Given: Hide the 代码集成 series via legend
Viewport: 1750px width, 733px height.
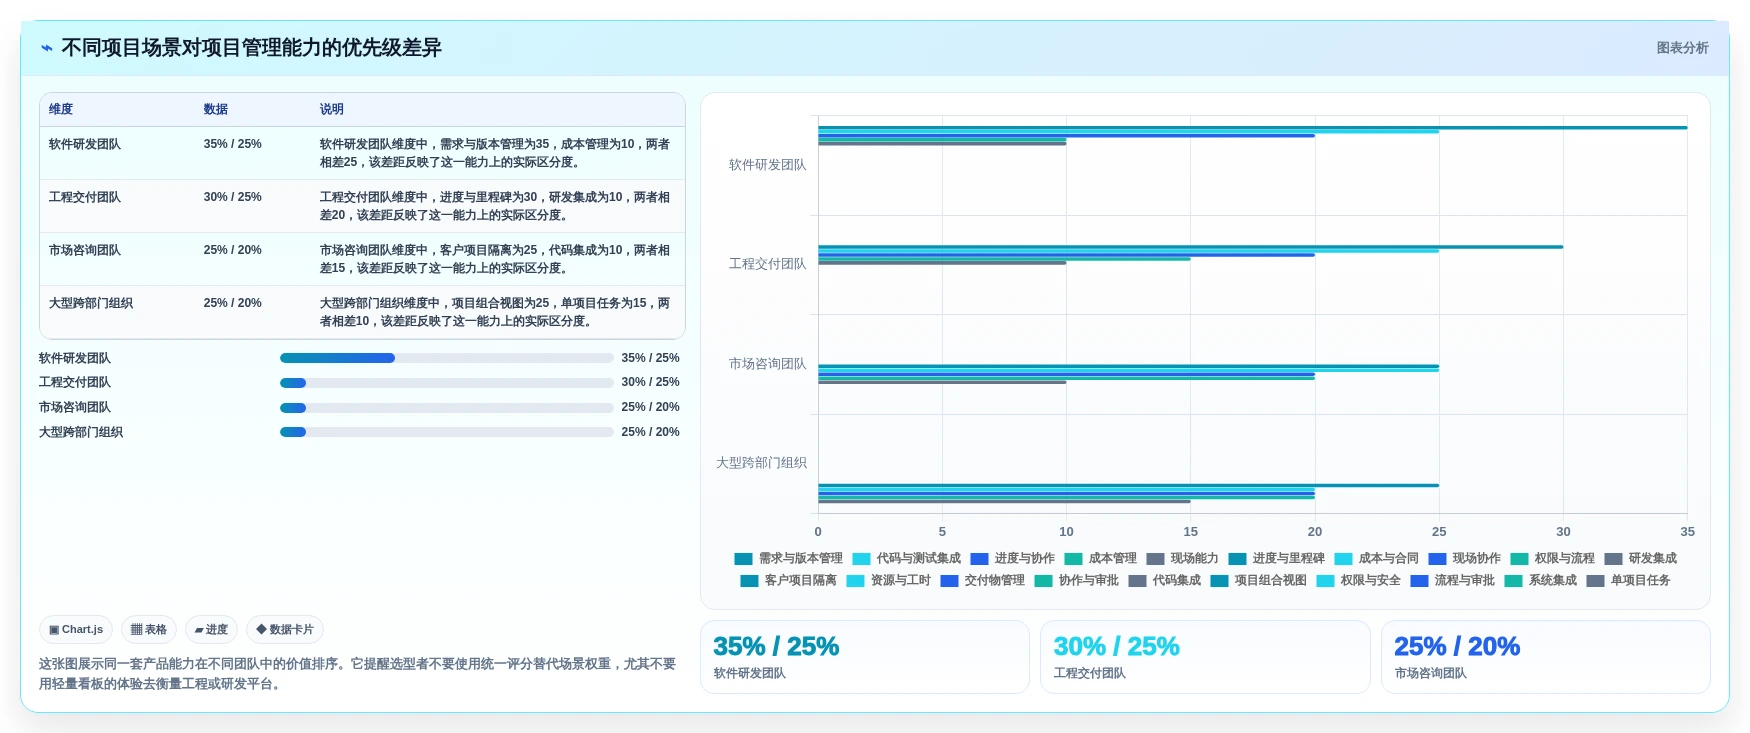Looking at the screenshot, I should click(1164, 581).
